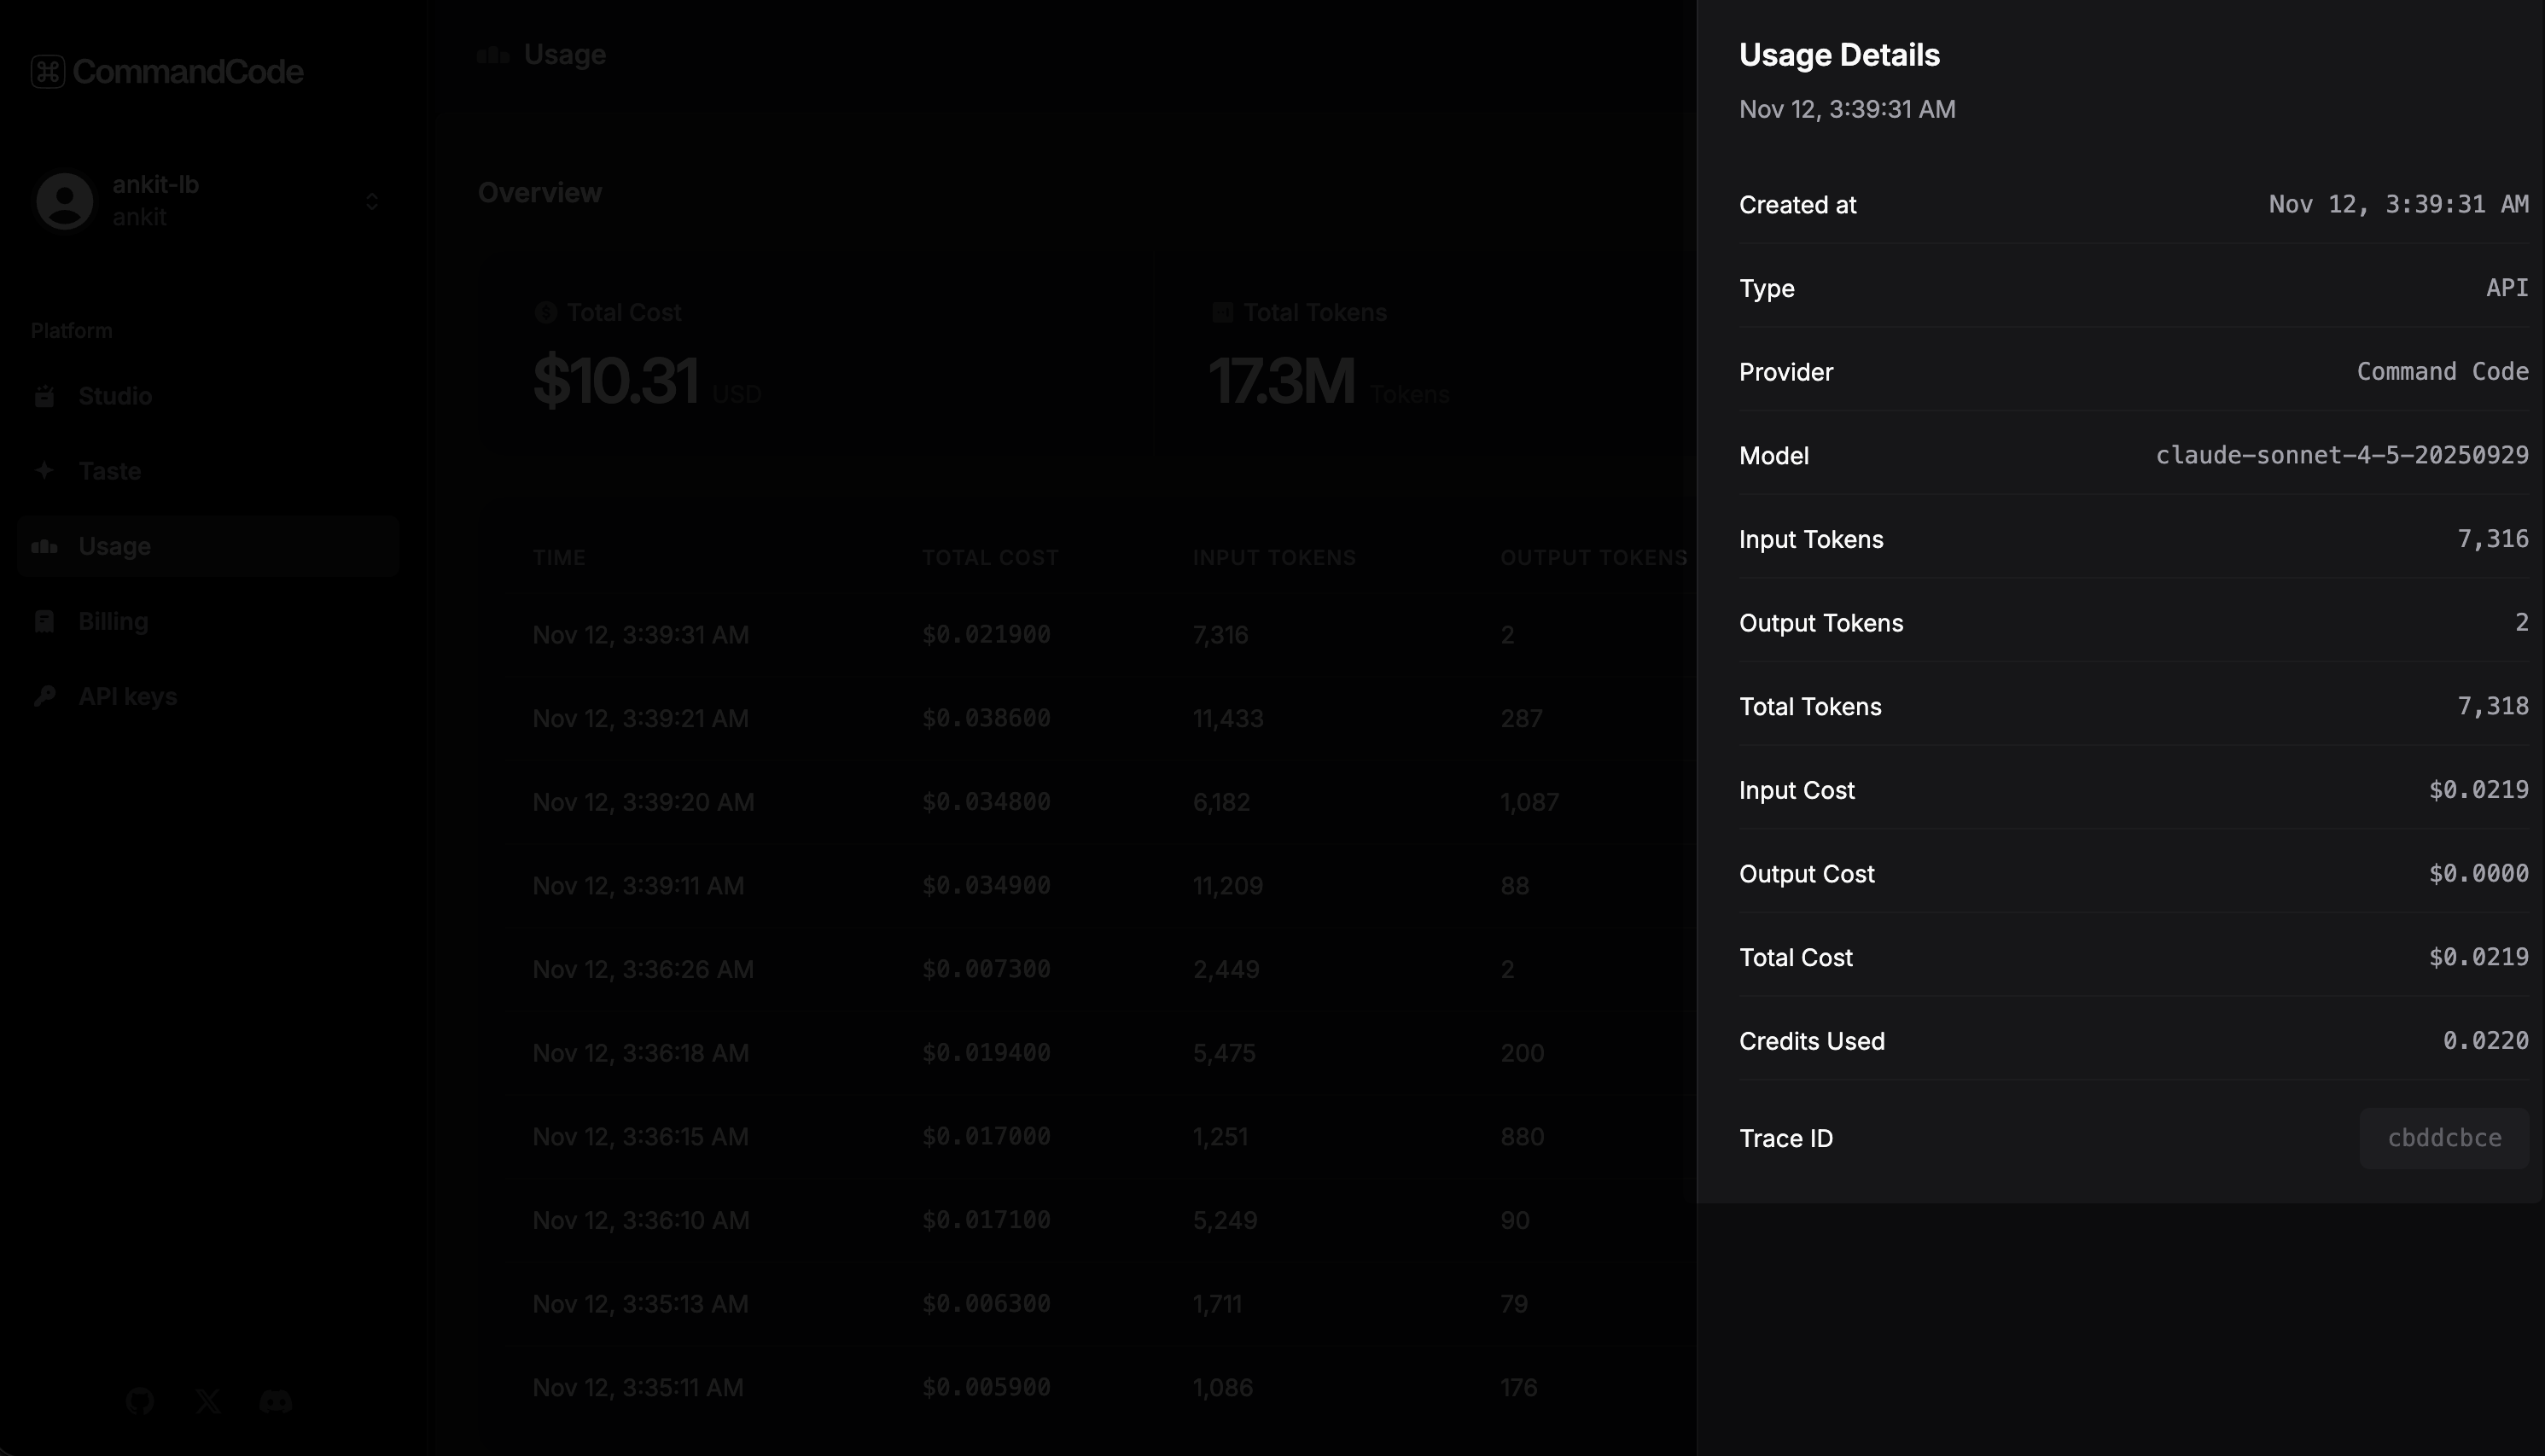Screen dimensions: 2545x1456
Task: Click the cbddcbce Trace ID button
Action: coord(2443,1138)
